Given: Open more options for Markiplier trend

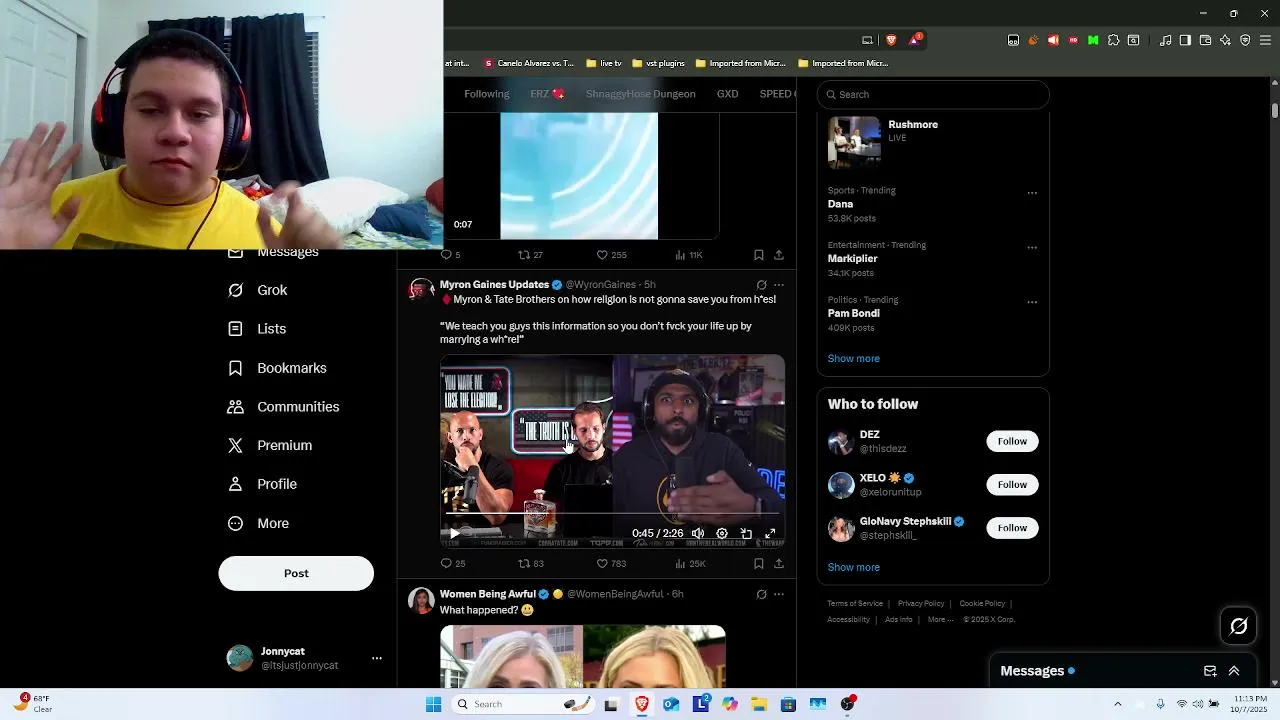Looking at the screenshot, I should 1032,247.
